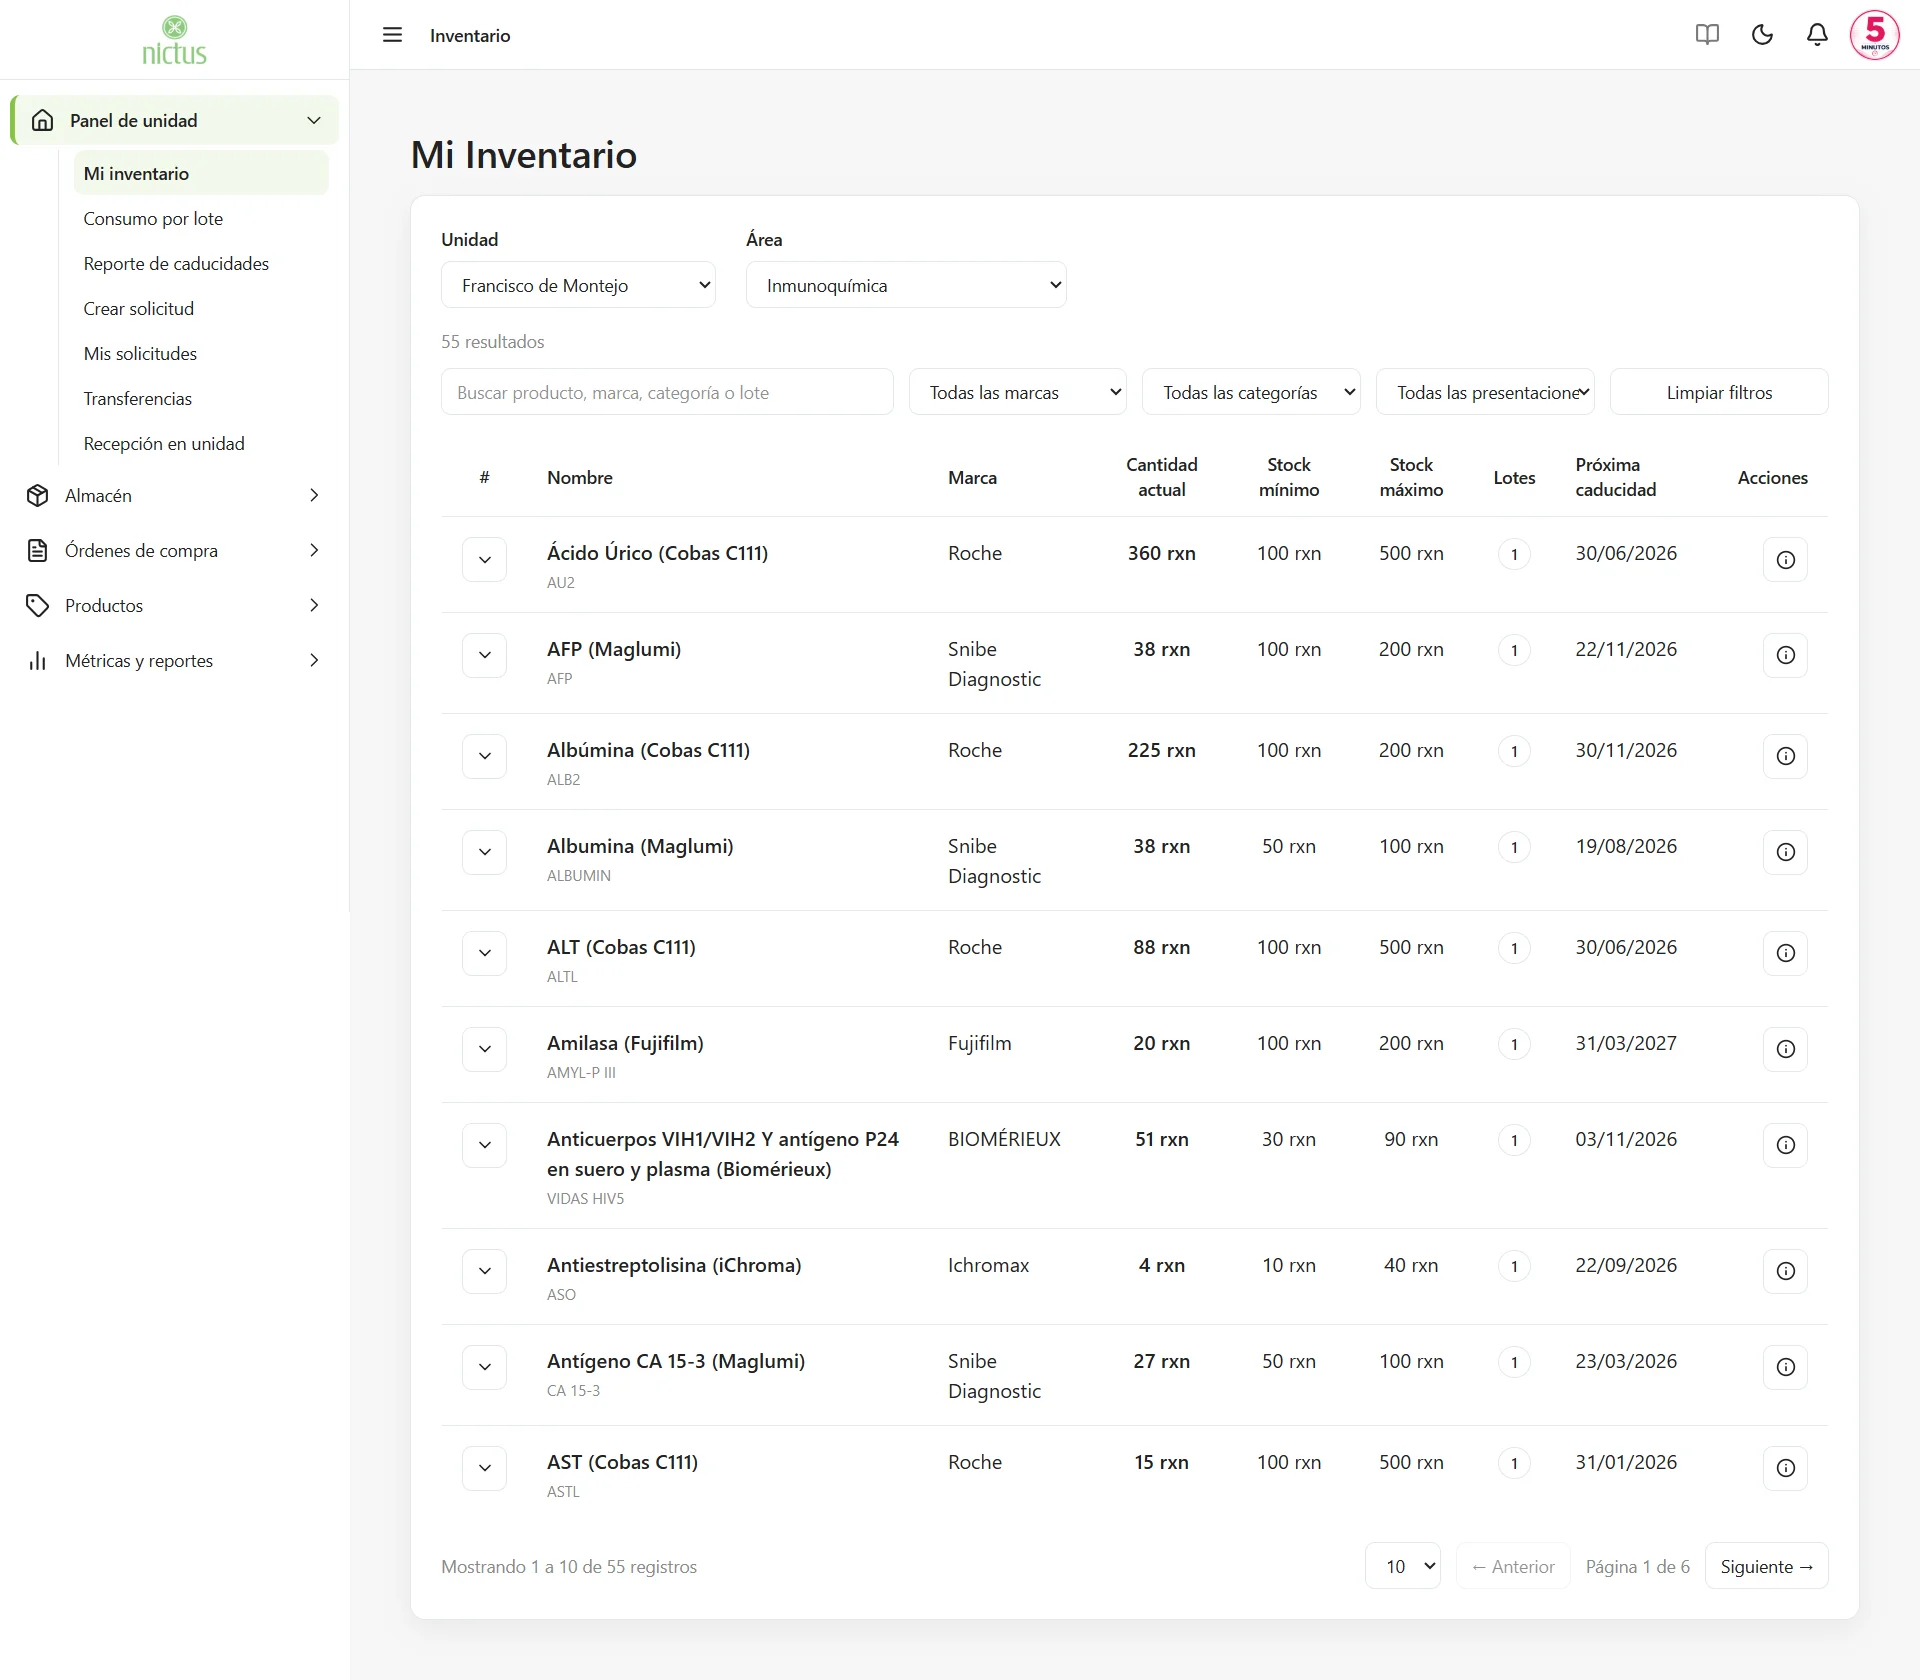Click the product search field
Image resolution: width=1920 pixels, height=1680 pixels.
(x=667, y=392)
